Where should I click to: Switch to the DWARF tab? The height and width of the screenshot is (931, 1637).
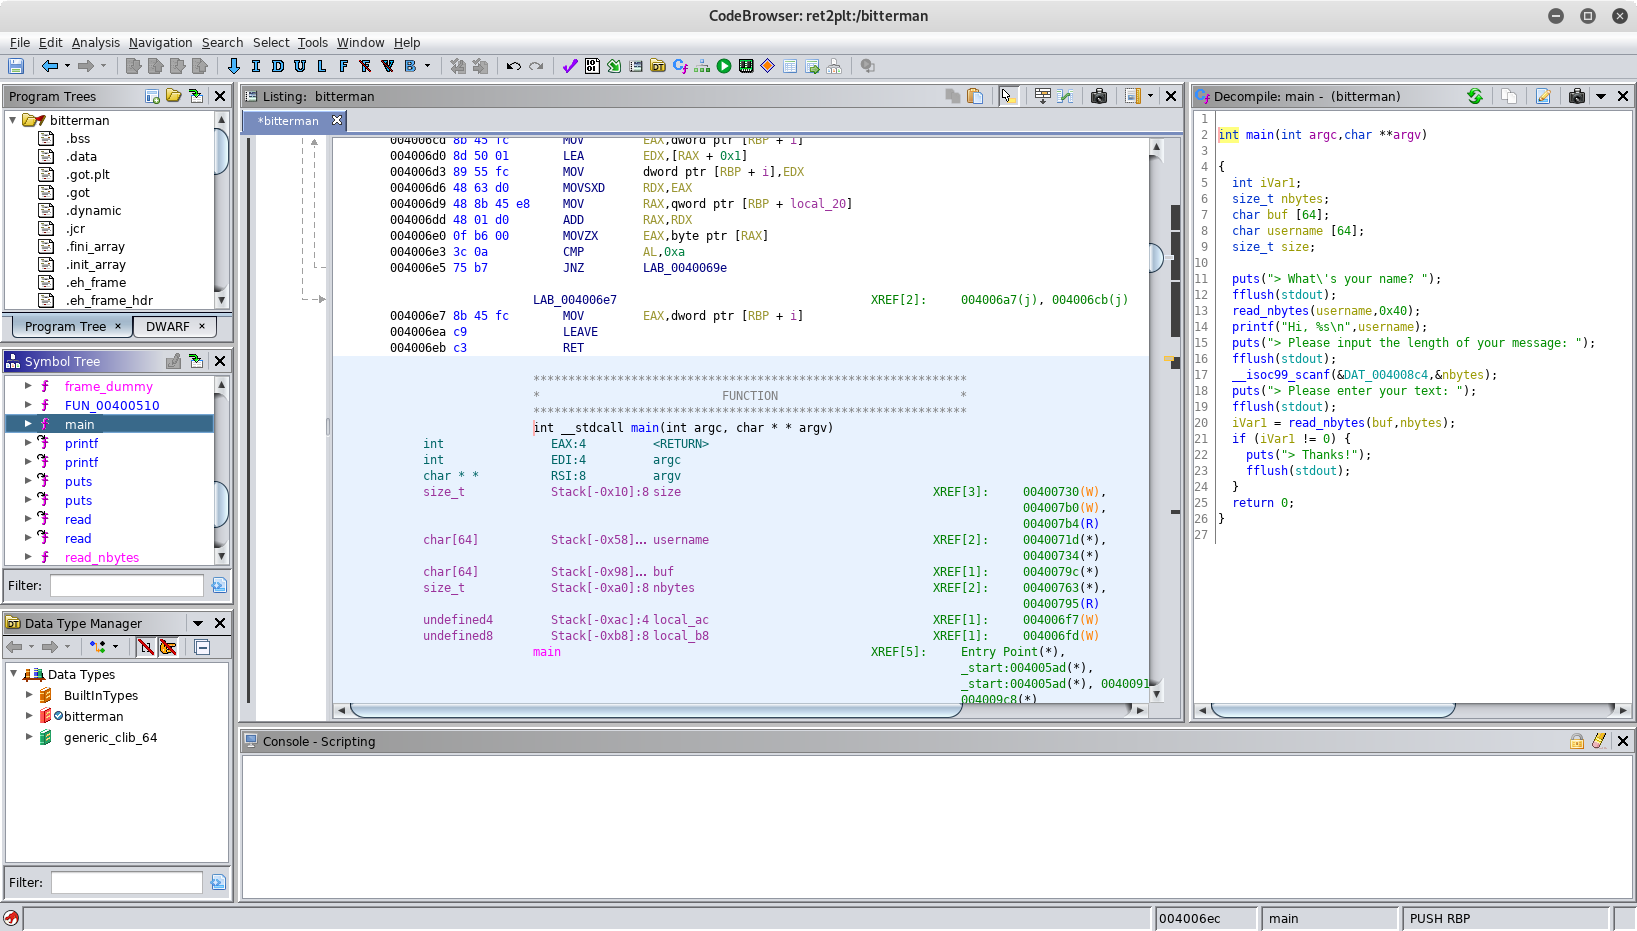pyautogui.click(x=167, y=326)
